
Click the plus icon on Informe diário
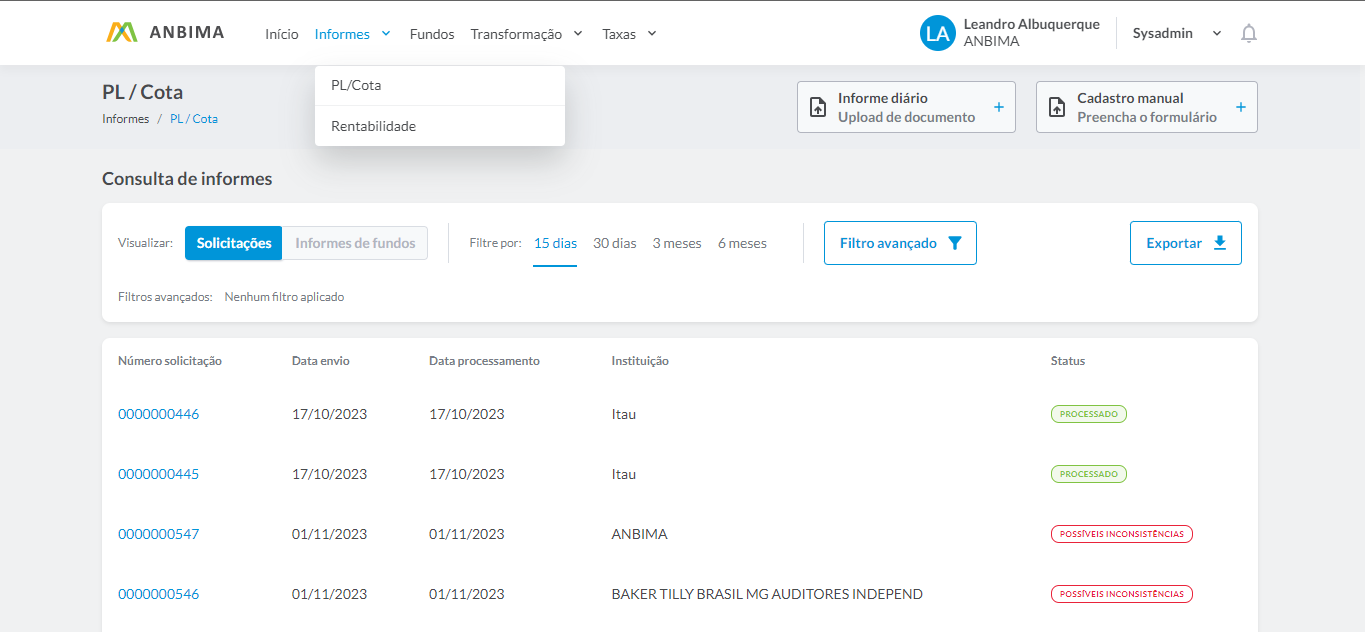pyautogui.click(x=998, y=107)
